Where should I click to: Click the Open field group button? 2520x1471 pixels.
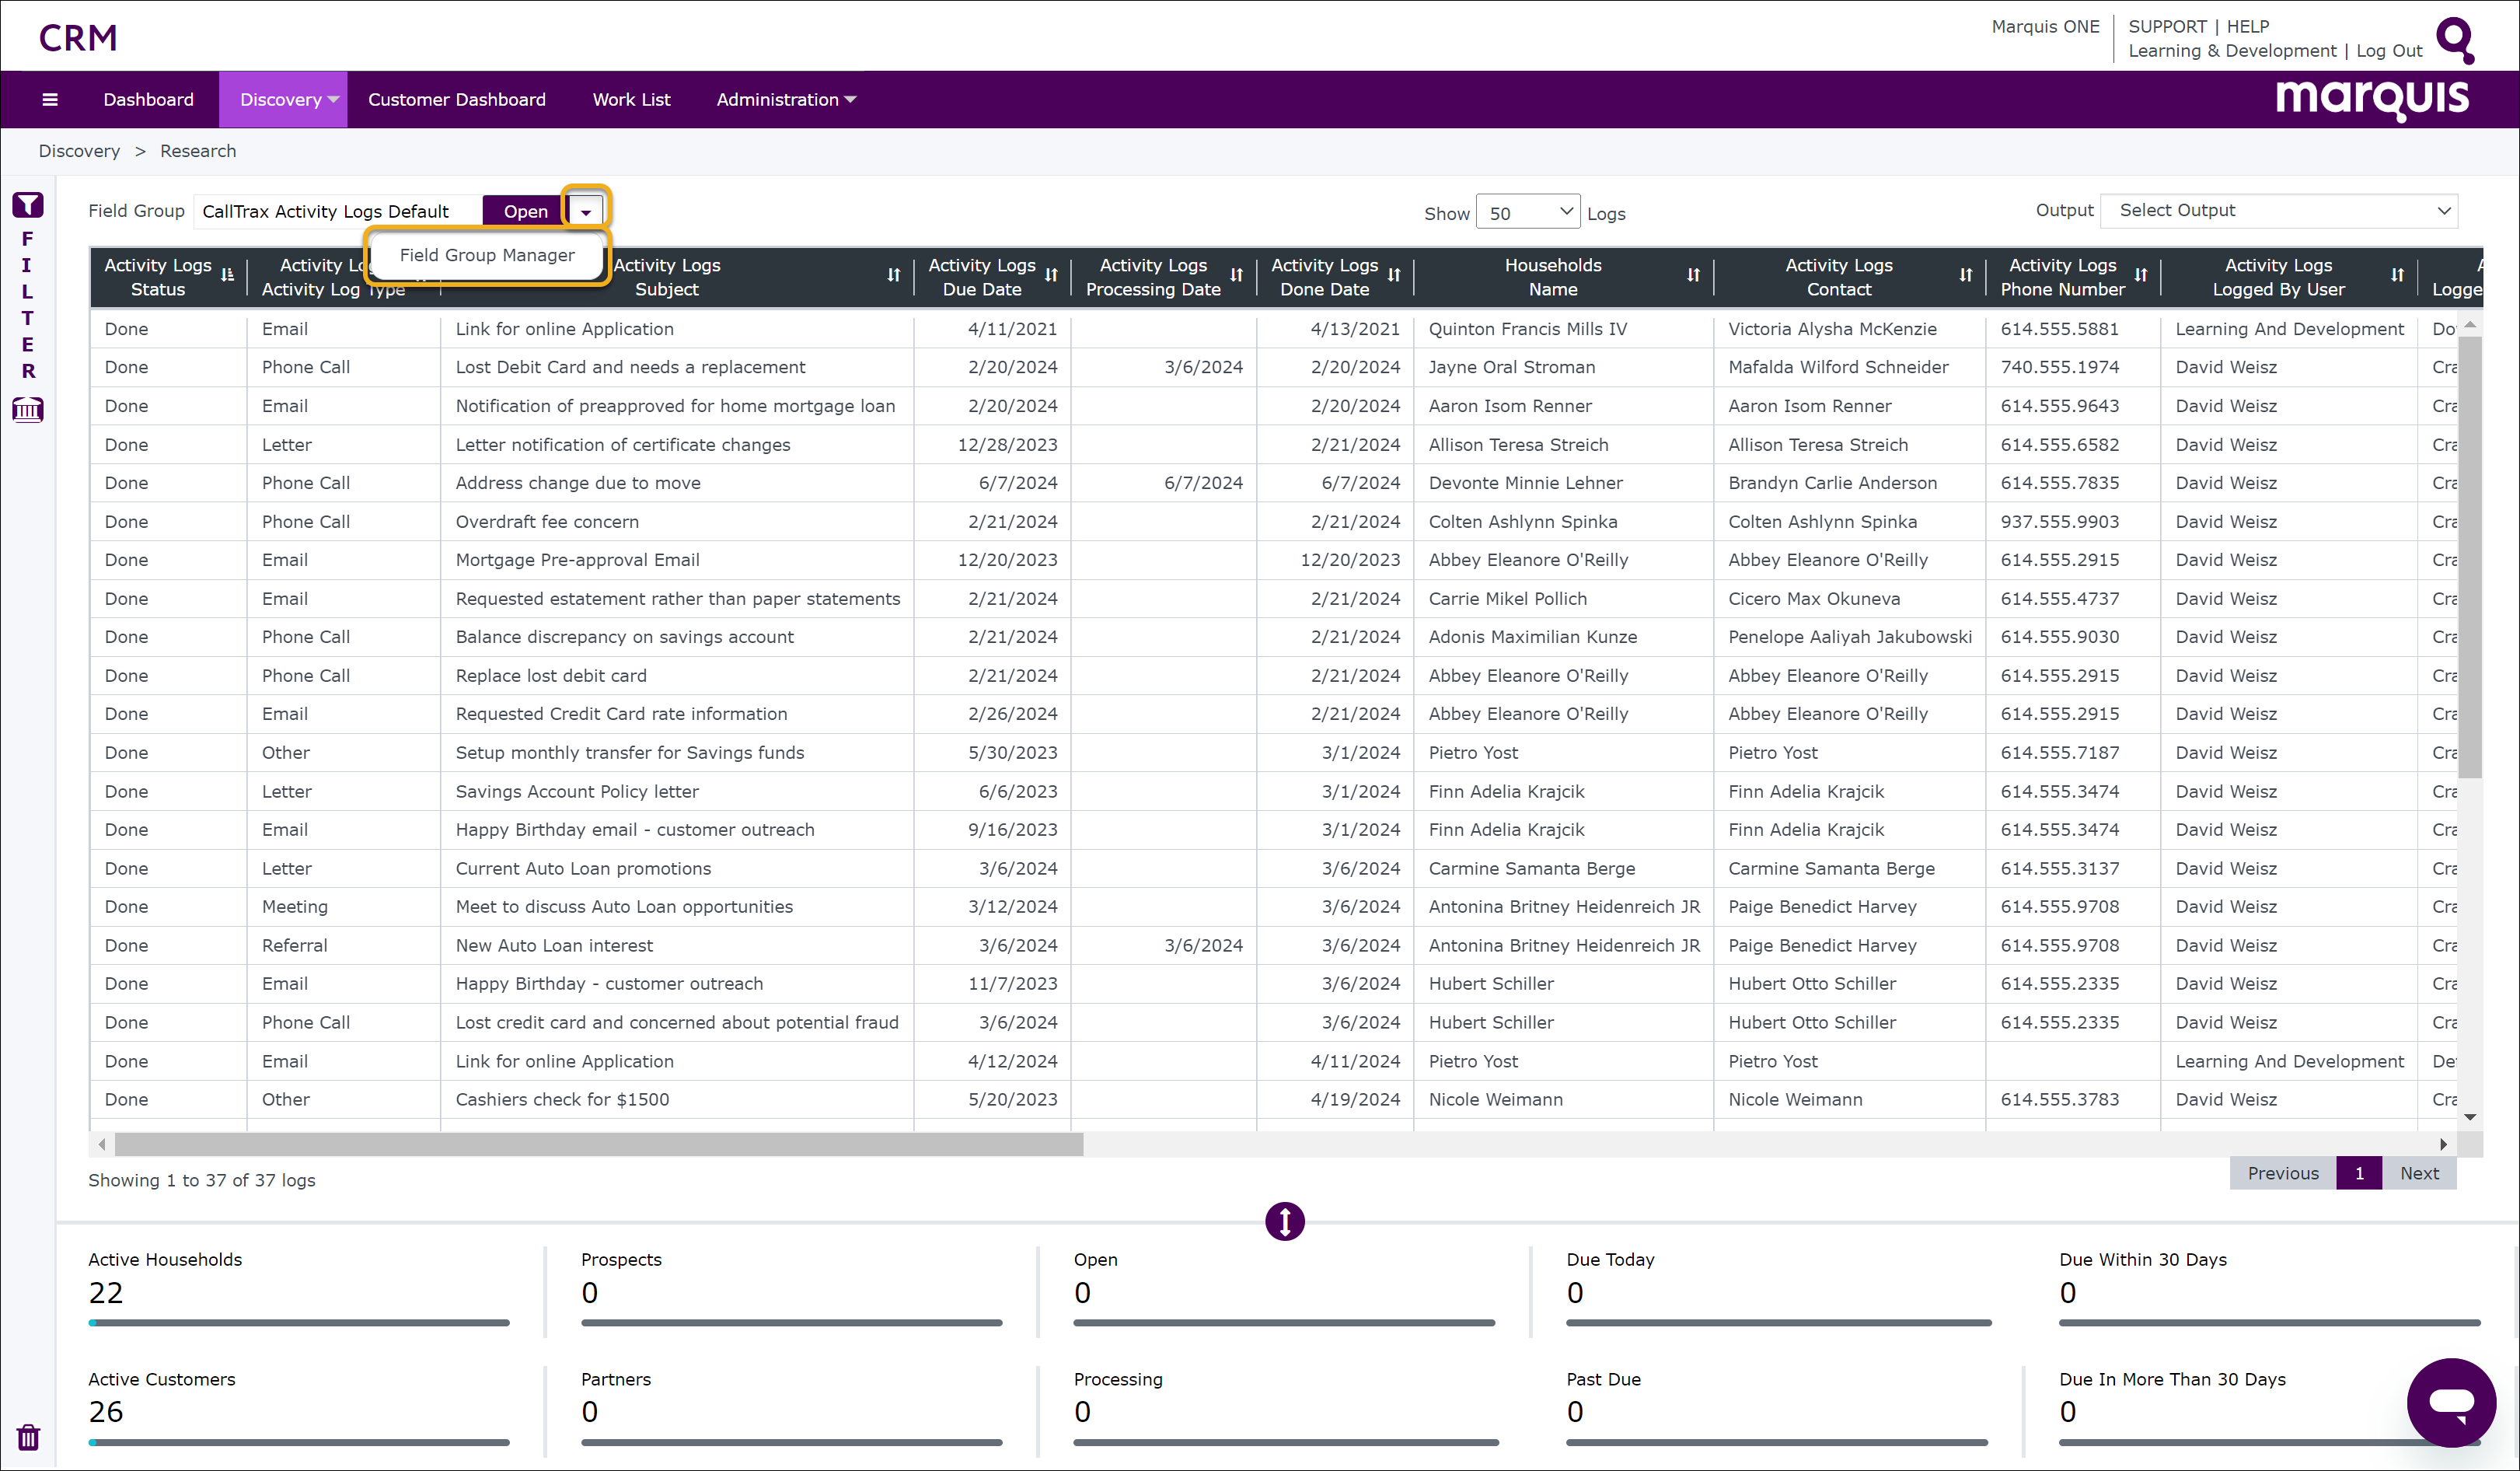[x=525, y=211]
